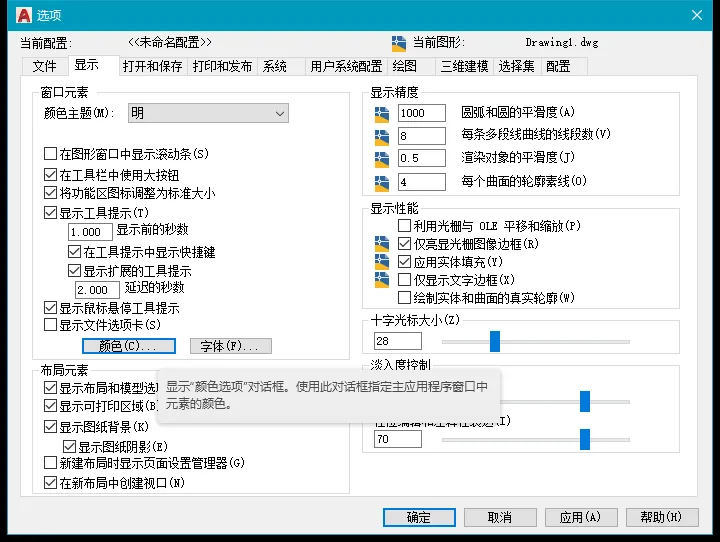This screenshot has width=720, height=542.
Task: Enable 在图形窗口中显示滚动条 checkbox
Action: click(x=50, y=153)
